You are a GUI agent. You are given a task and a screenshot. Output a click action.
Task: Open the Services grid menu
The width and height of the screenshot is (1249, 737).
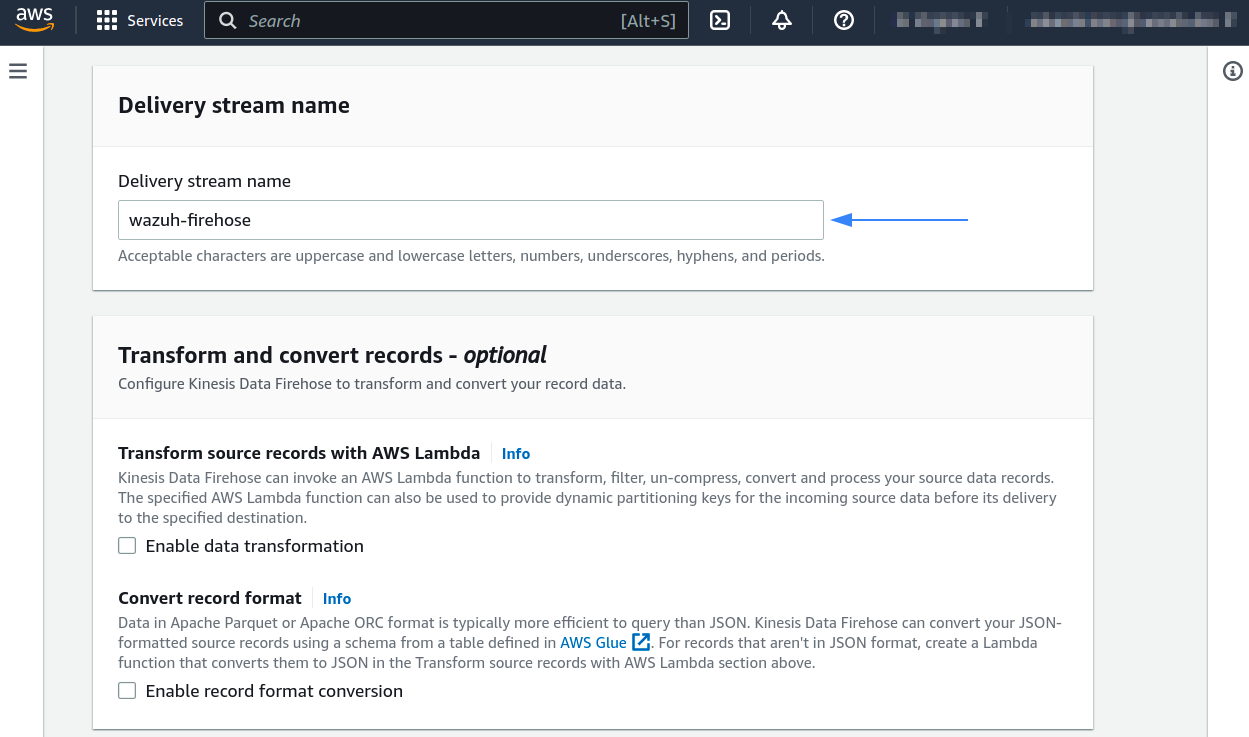[107, 21]
